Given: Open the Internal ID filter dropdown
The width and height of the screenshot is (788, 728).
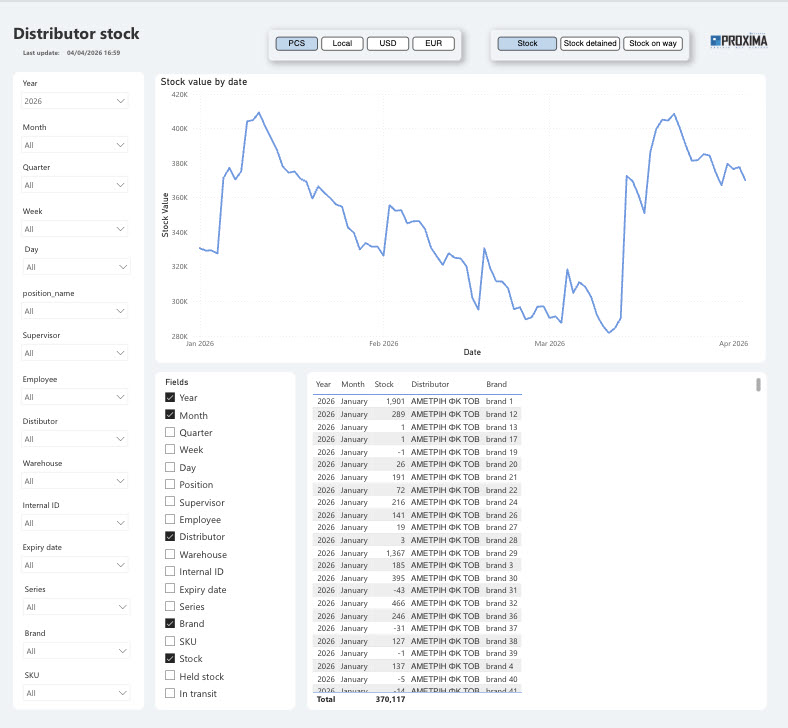Looking at the screenshot, I should coord(74,523).
